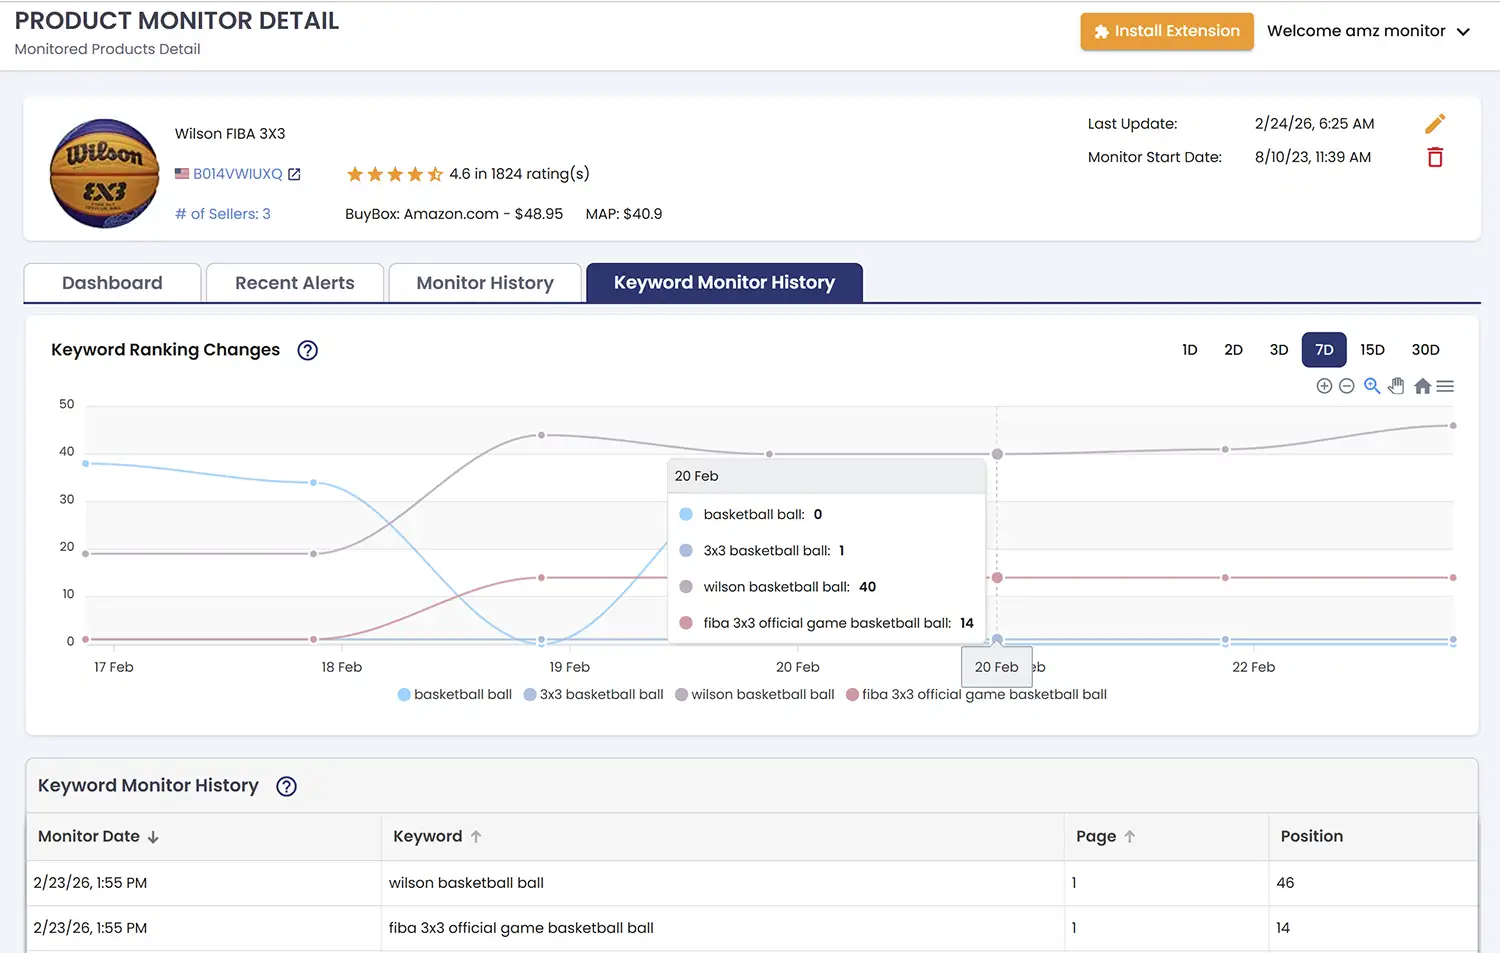Screen dimensions: 1500x953
Task: Delete monitored product with trash icon
Action: tap(1435, 157)
